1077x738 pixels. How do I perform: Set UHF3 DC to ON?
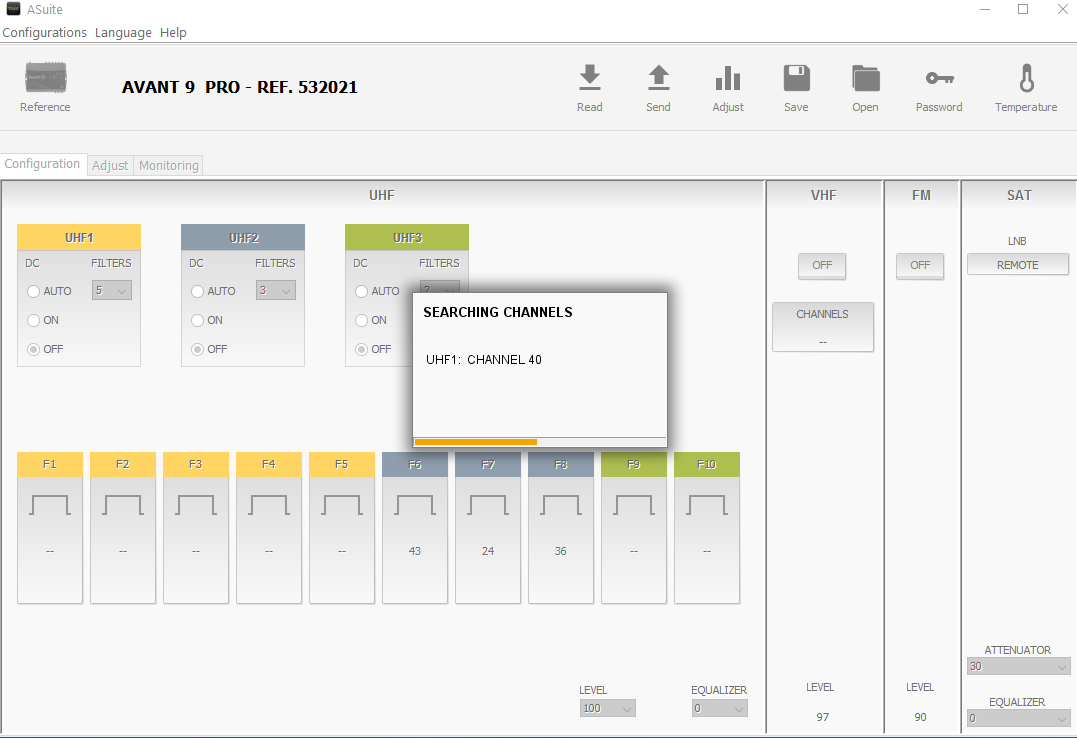361,320
